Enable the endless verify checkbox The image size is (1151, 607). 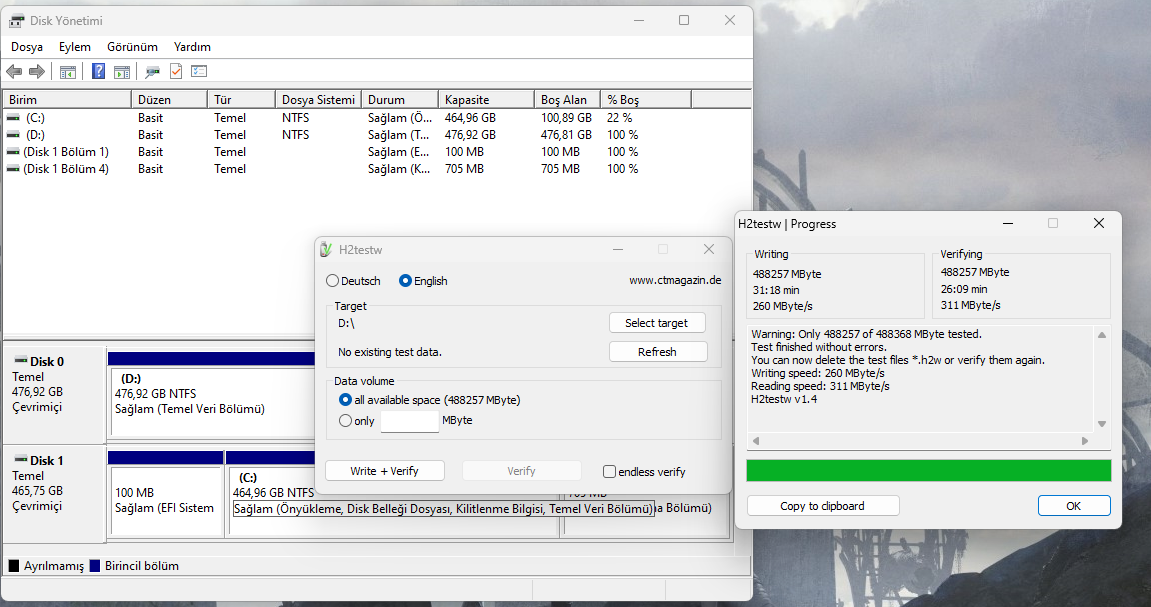coord(609,471)
